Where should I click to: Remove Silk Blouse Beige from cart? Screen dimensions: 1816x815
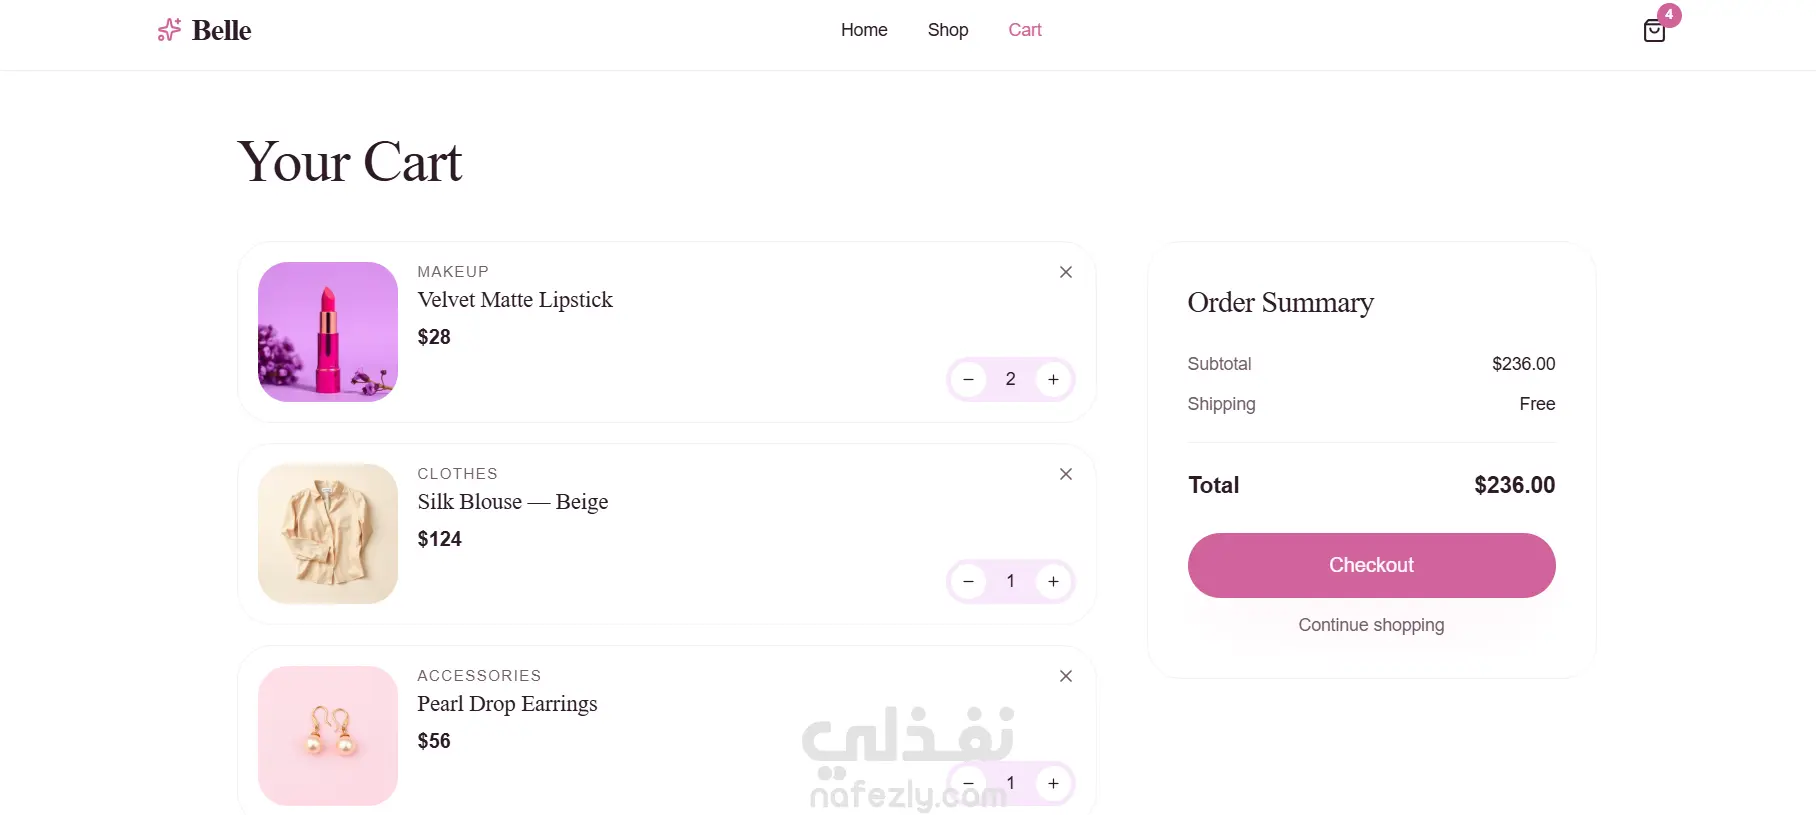(1066, 474)
